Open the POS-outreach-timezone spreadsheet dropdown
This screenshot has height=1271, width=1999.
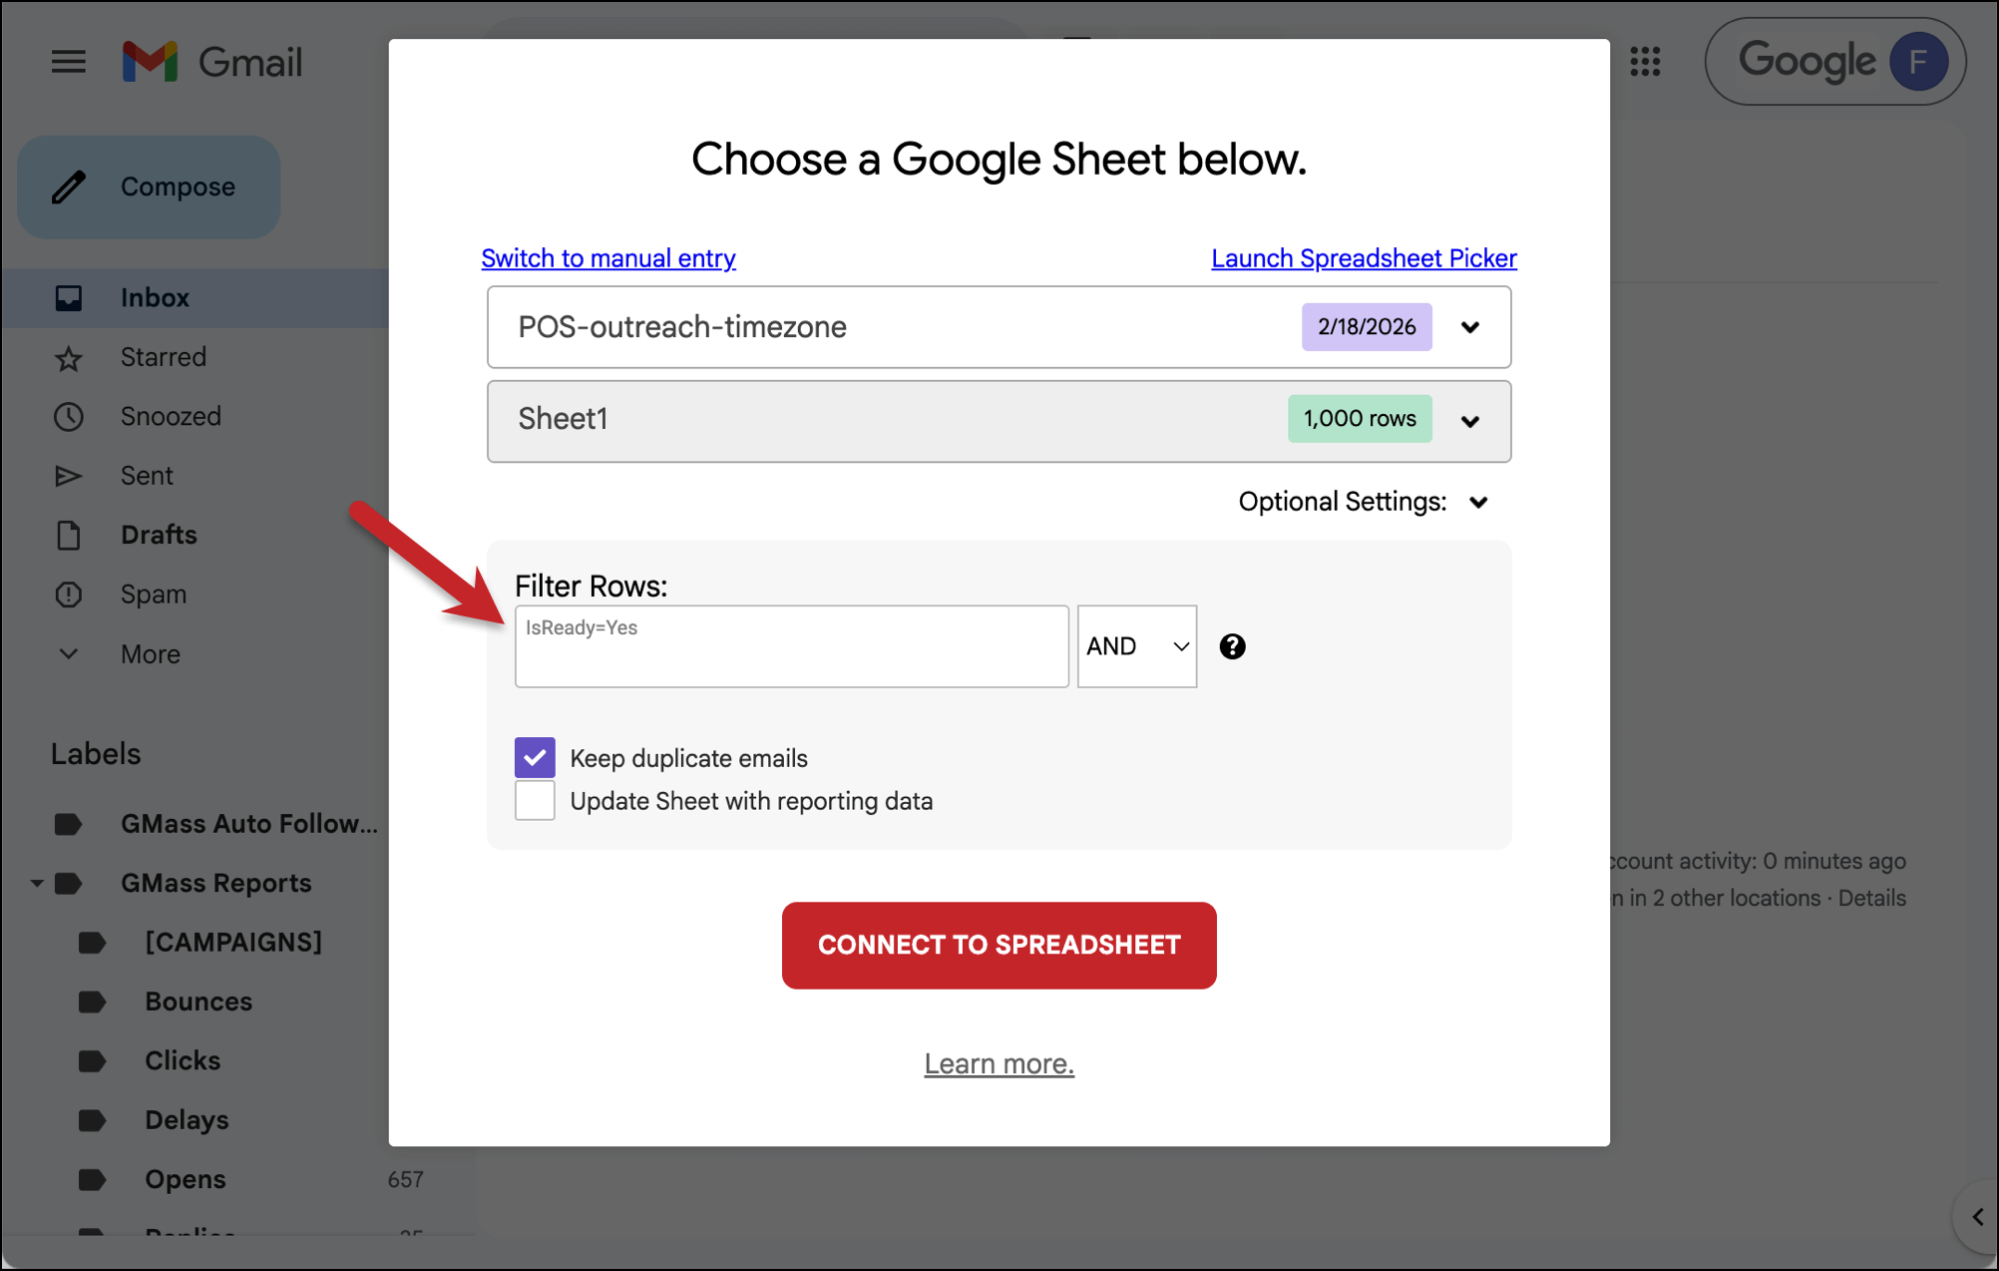[x=1469, y=328]
